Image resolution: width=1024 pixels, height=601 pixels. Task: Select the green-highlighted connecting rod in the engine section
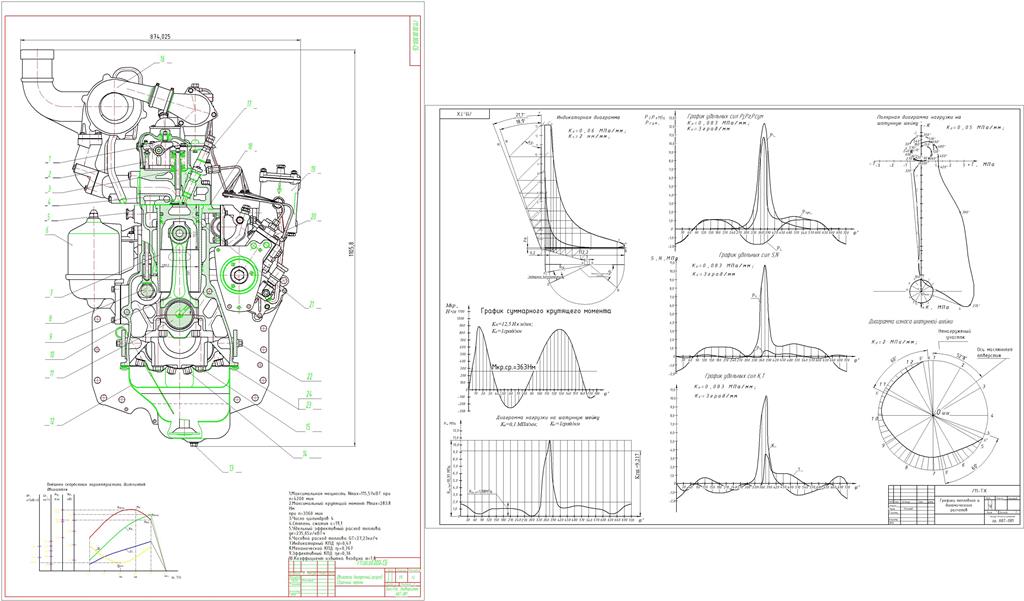click(x=180, y=271)
